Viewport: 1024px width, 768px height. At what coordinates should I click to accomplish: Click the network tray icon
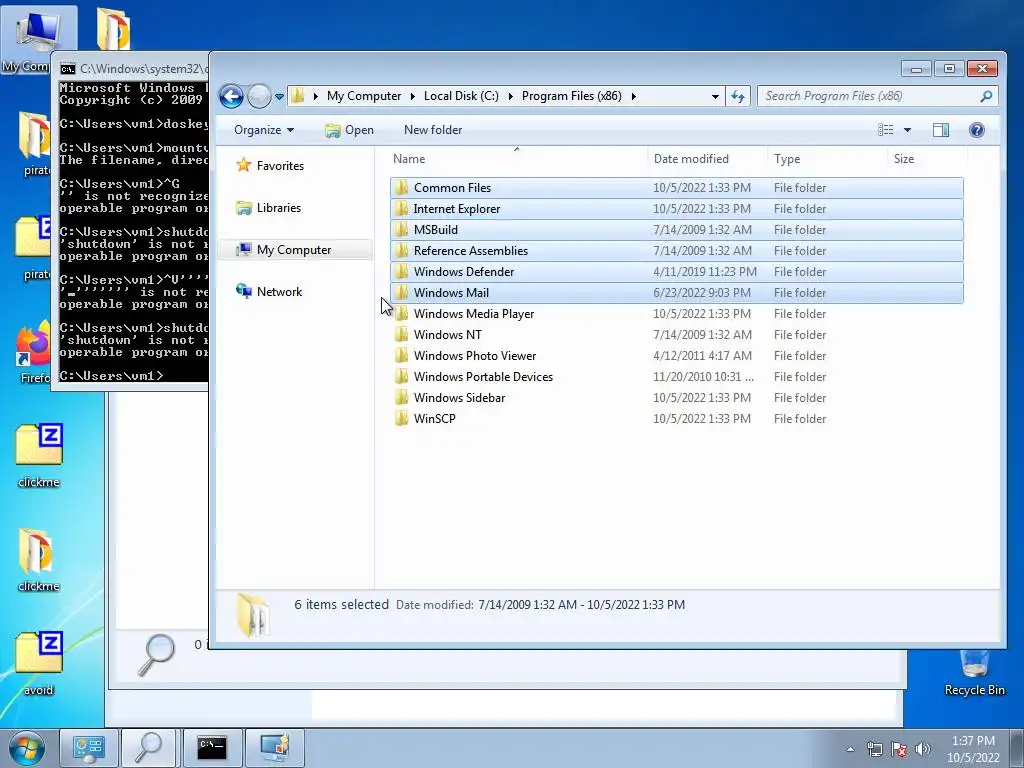point(874,749)
